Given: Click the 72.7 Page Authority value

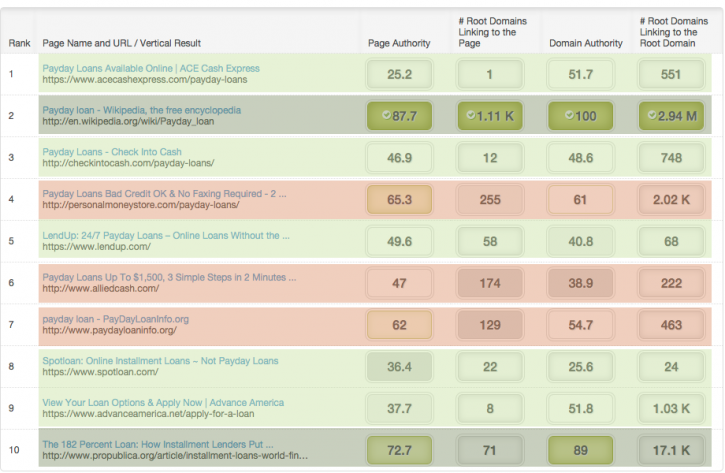Looking at the screenshot, I should coord(399,450).
